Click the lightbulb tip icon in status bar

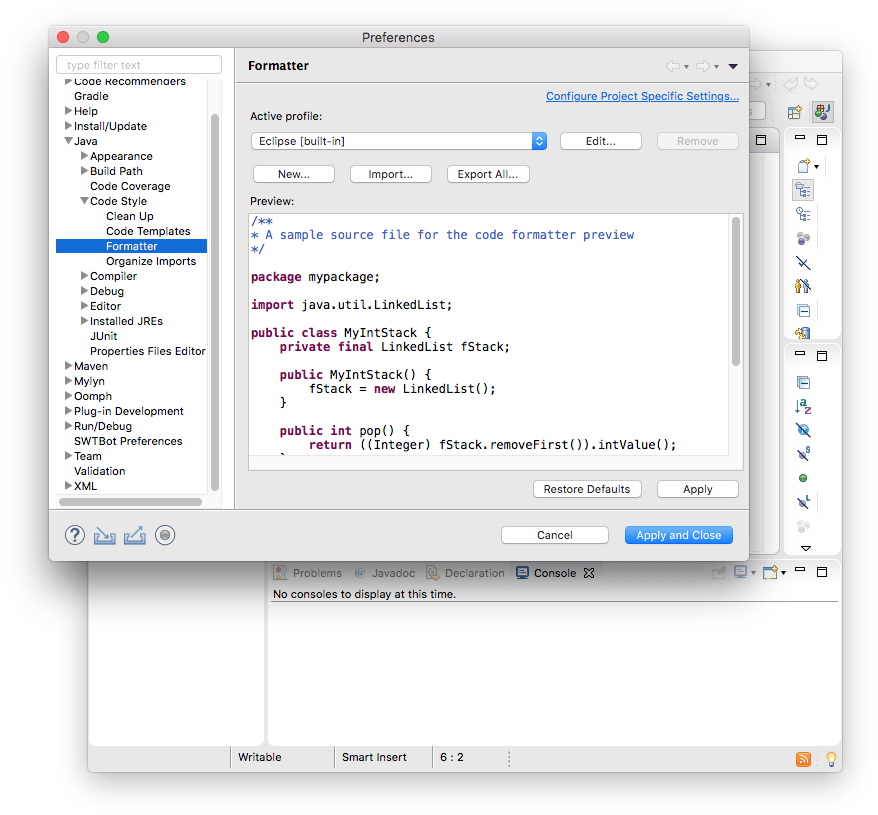832,759
